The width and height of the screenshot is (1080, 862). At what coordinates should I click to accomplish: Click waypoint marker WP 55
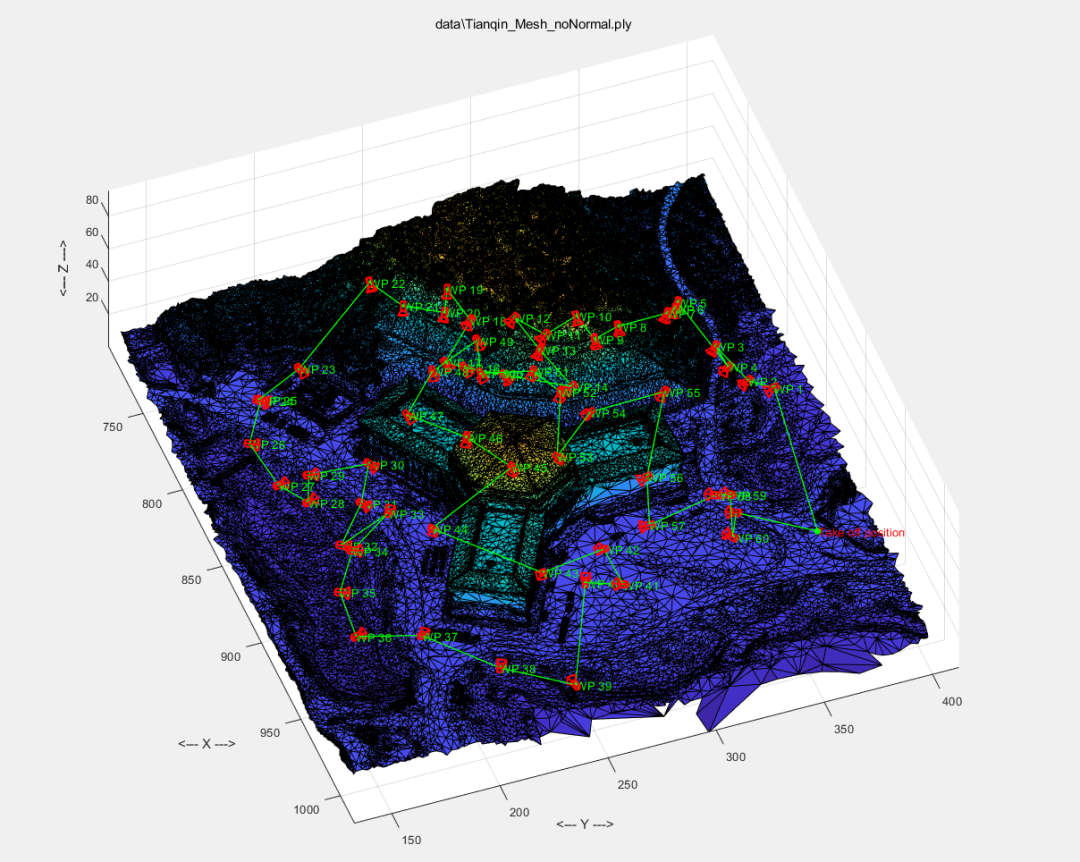[x=662, y=394]
